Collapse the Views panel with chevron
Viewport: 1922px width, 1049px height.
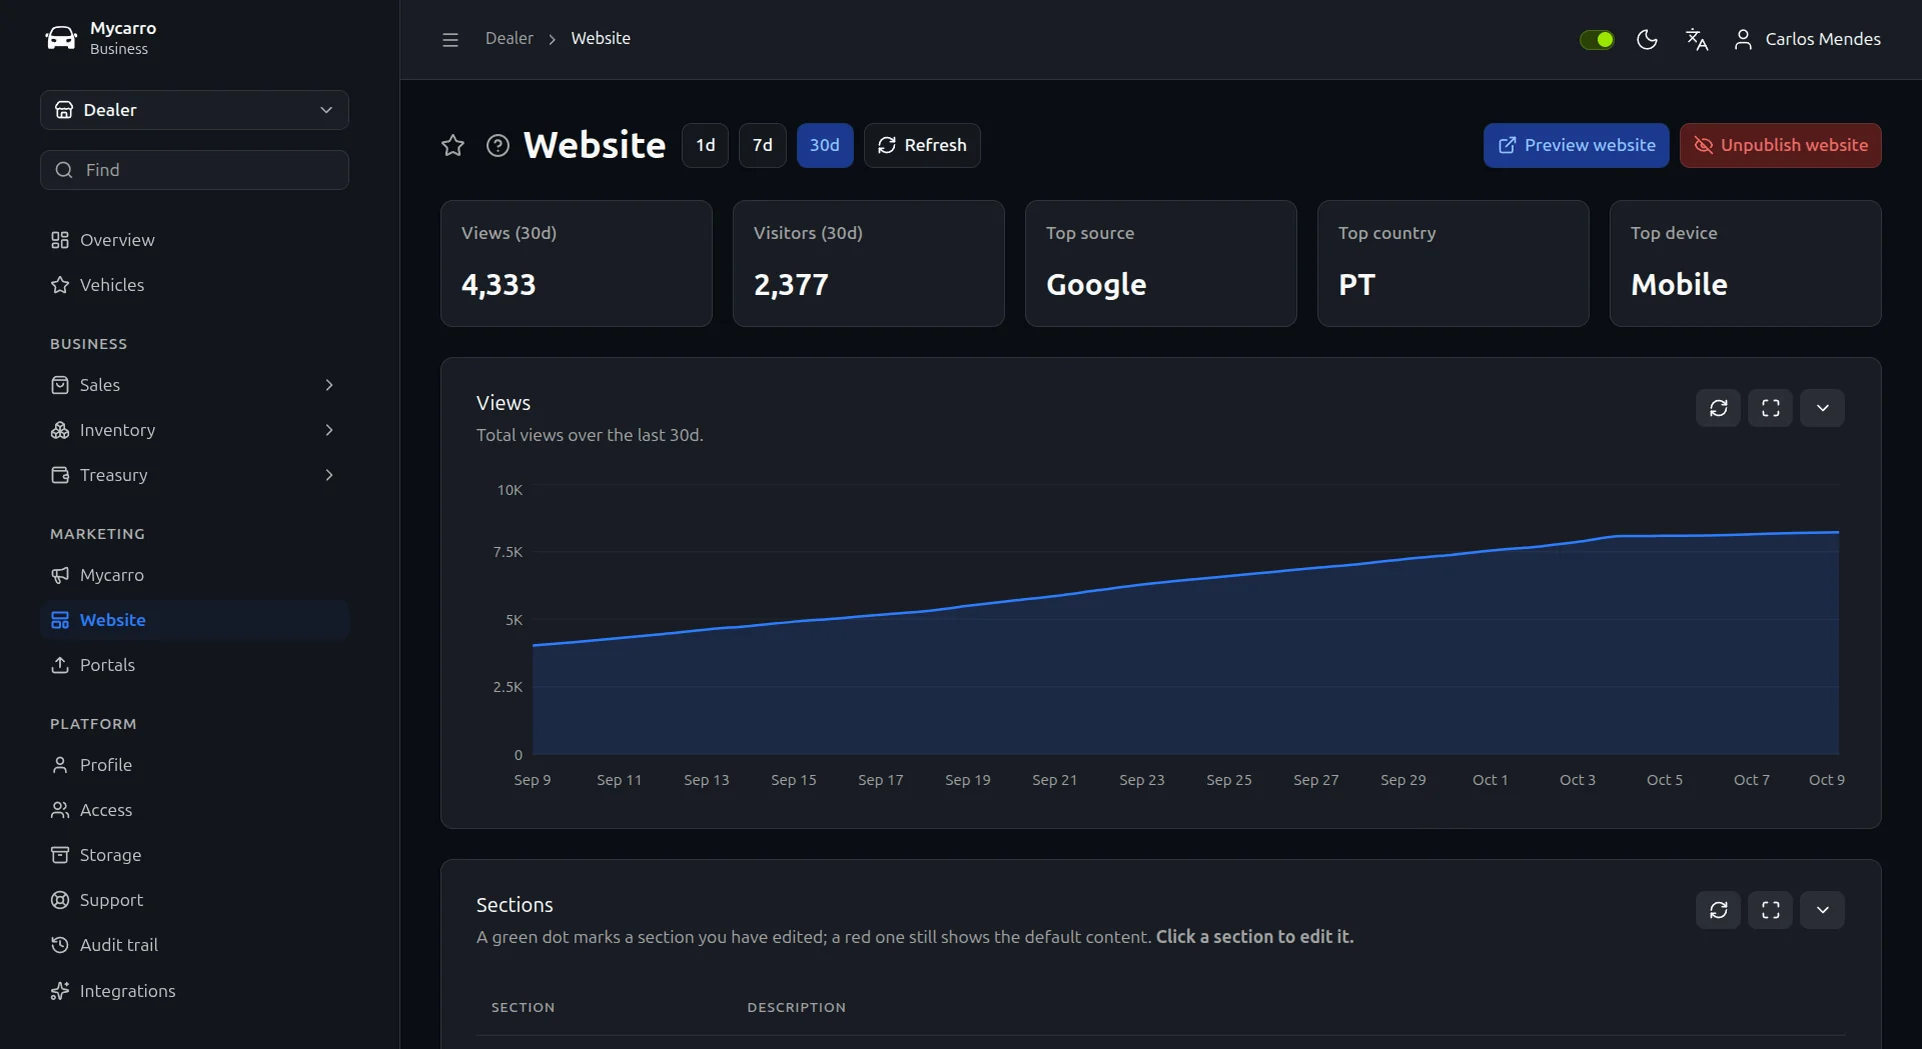[1823, 408]
